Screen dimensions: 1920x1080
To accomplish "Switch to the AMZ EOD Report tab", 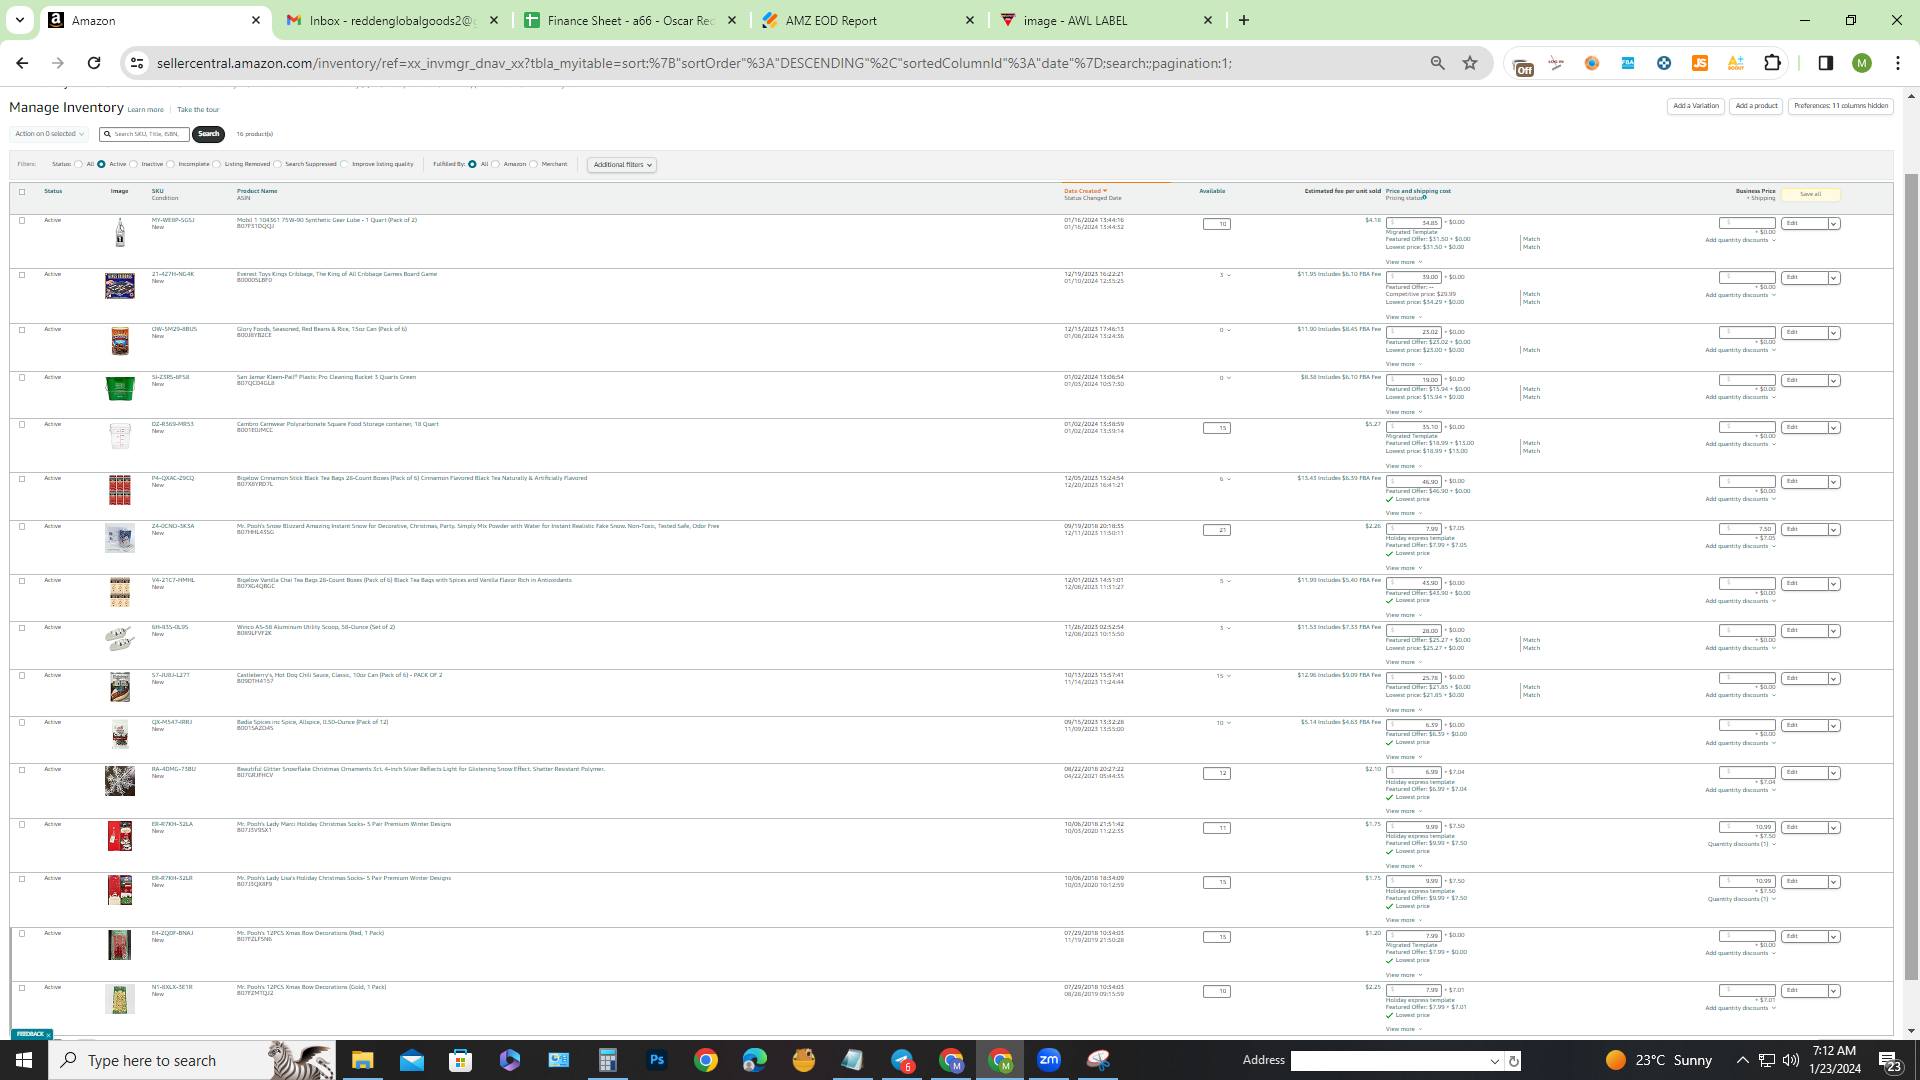I will click(869, 20).
